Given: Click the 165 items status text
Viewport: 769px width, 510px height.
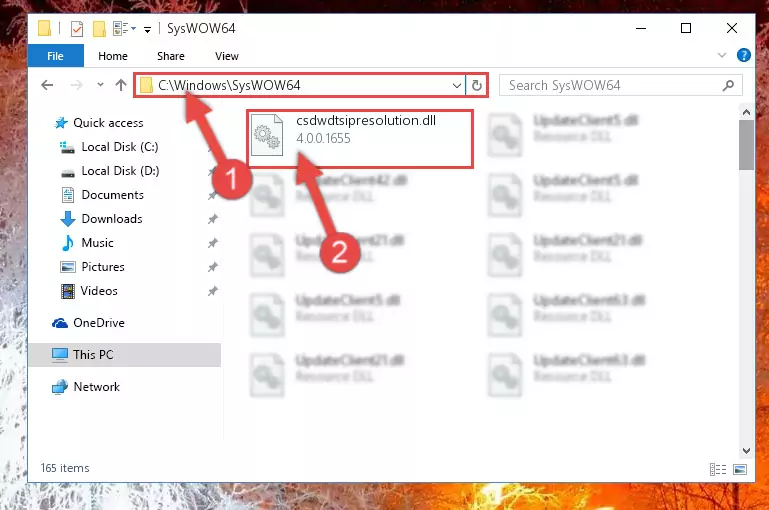Looking at the screenshot, I should [x=65, y=468].
